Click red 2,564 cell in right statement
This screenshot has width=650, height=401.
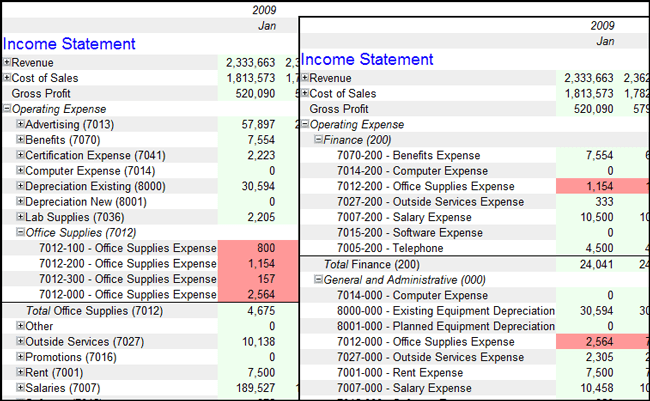point(600,342)
